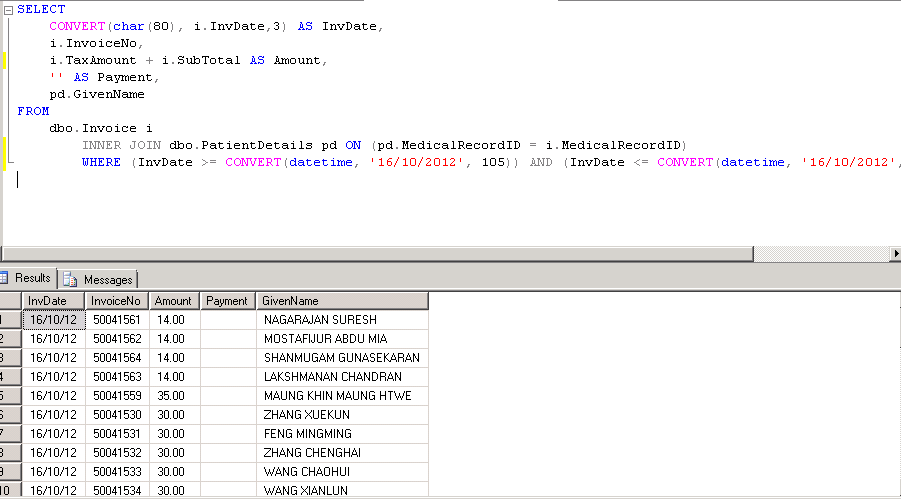This screenshot has height=499, width=901.
Task: Click the query editor horizontal scrollbar thumb
Action: (x=377, y=254)
